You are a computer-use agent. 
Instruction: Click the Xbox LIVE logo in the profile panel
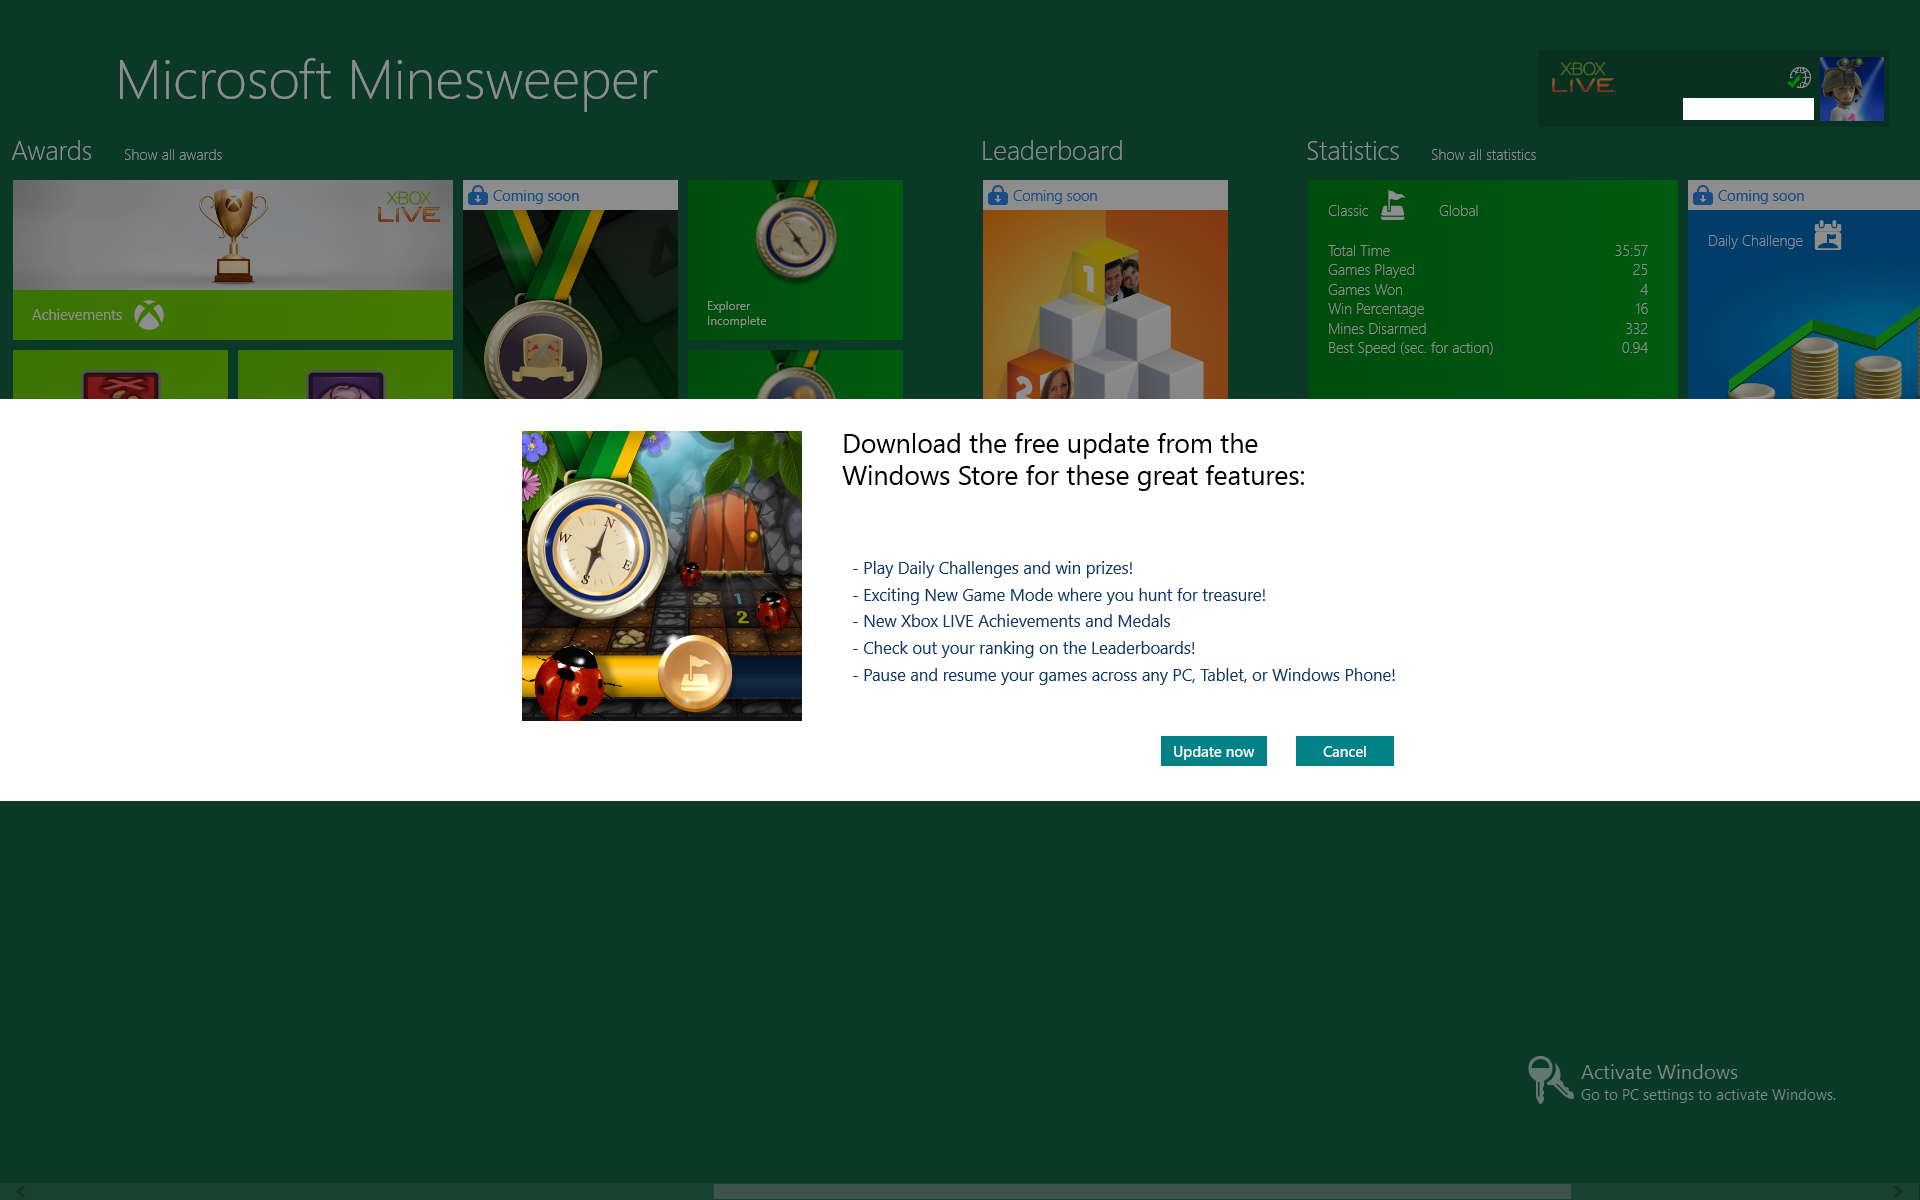(x=1583, y=78)
